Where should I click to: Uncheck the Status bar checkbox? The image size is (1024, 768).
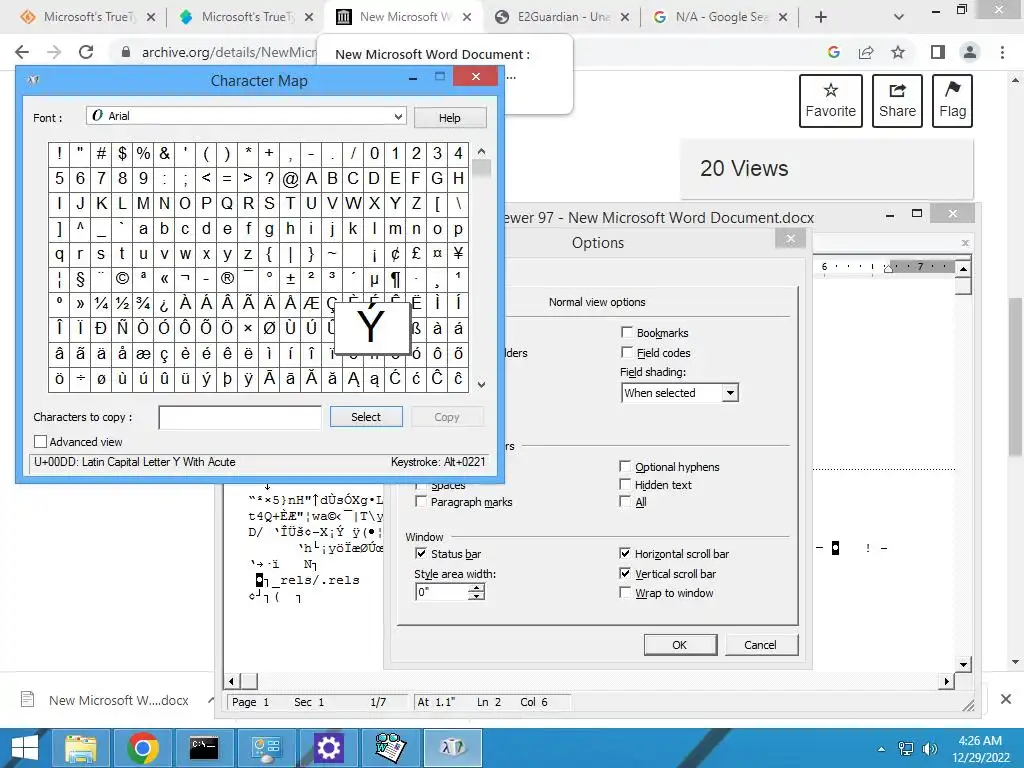[x=421, y=554]
